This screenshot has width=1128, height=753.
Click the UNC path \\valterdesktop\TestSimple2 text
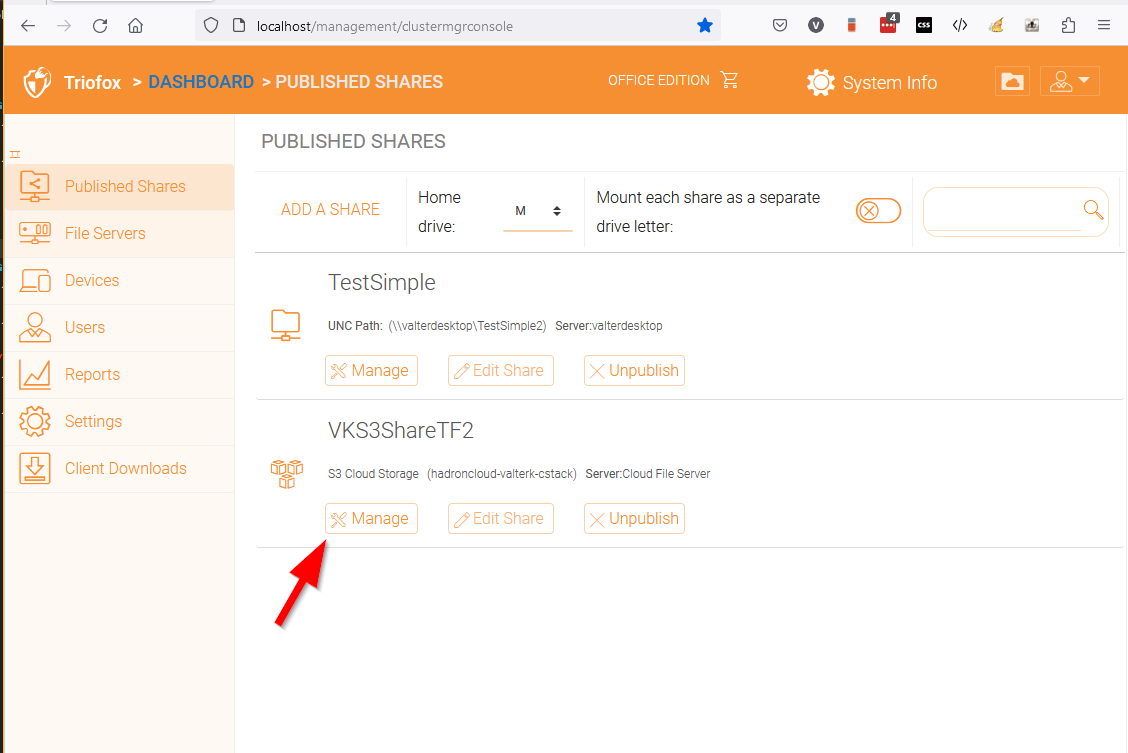tap(468, 326)
